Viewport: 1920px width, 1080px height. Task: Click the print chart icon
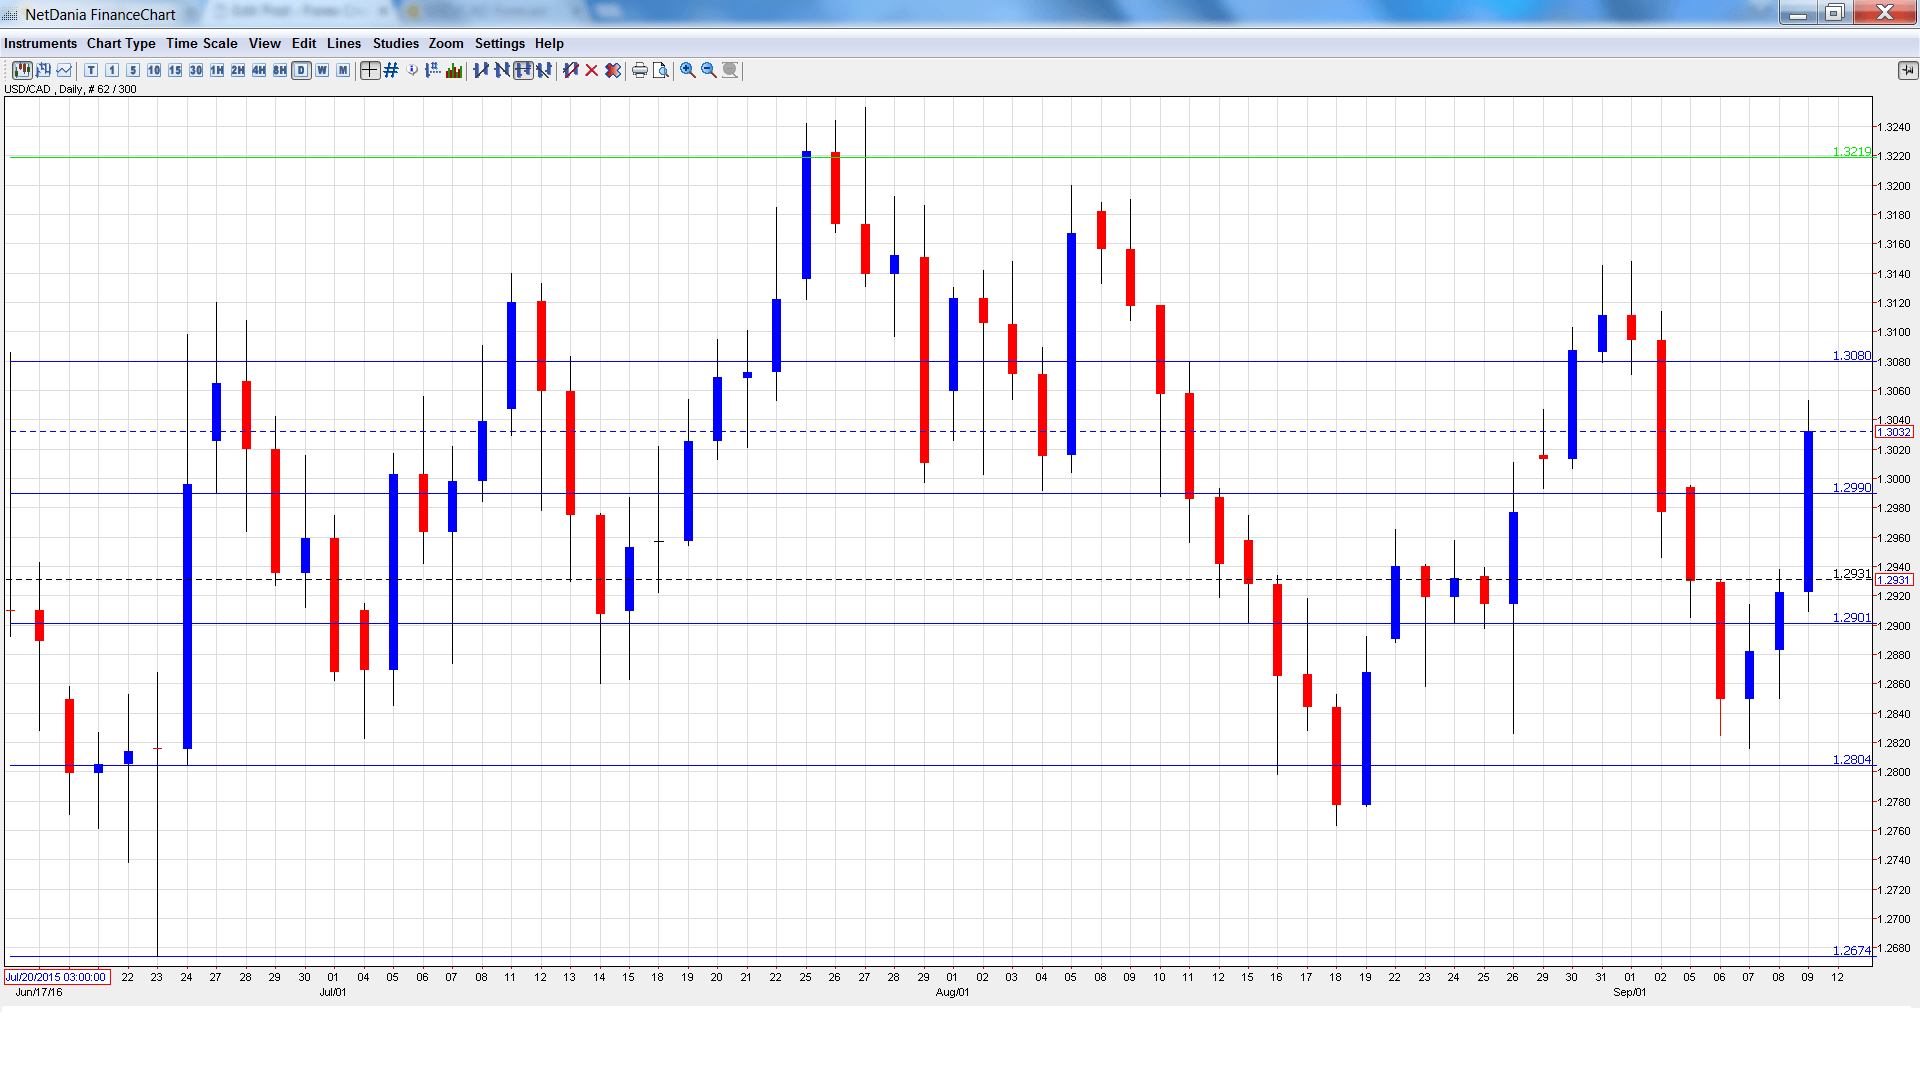[x=639, y=70]
